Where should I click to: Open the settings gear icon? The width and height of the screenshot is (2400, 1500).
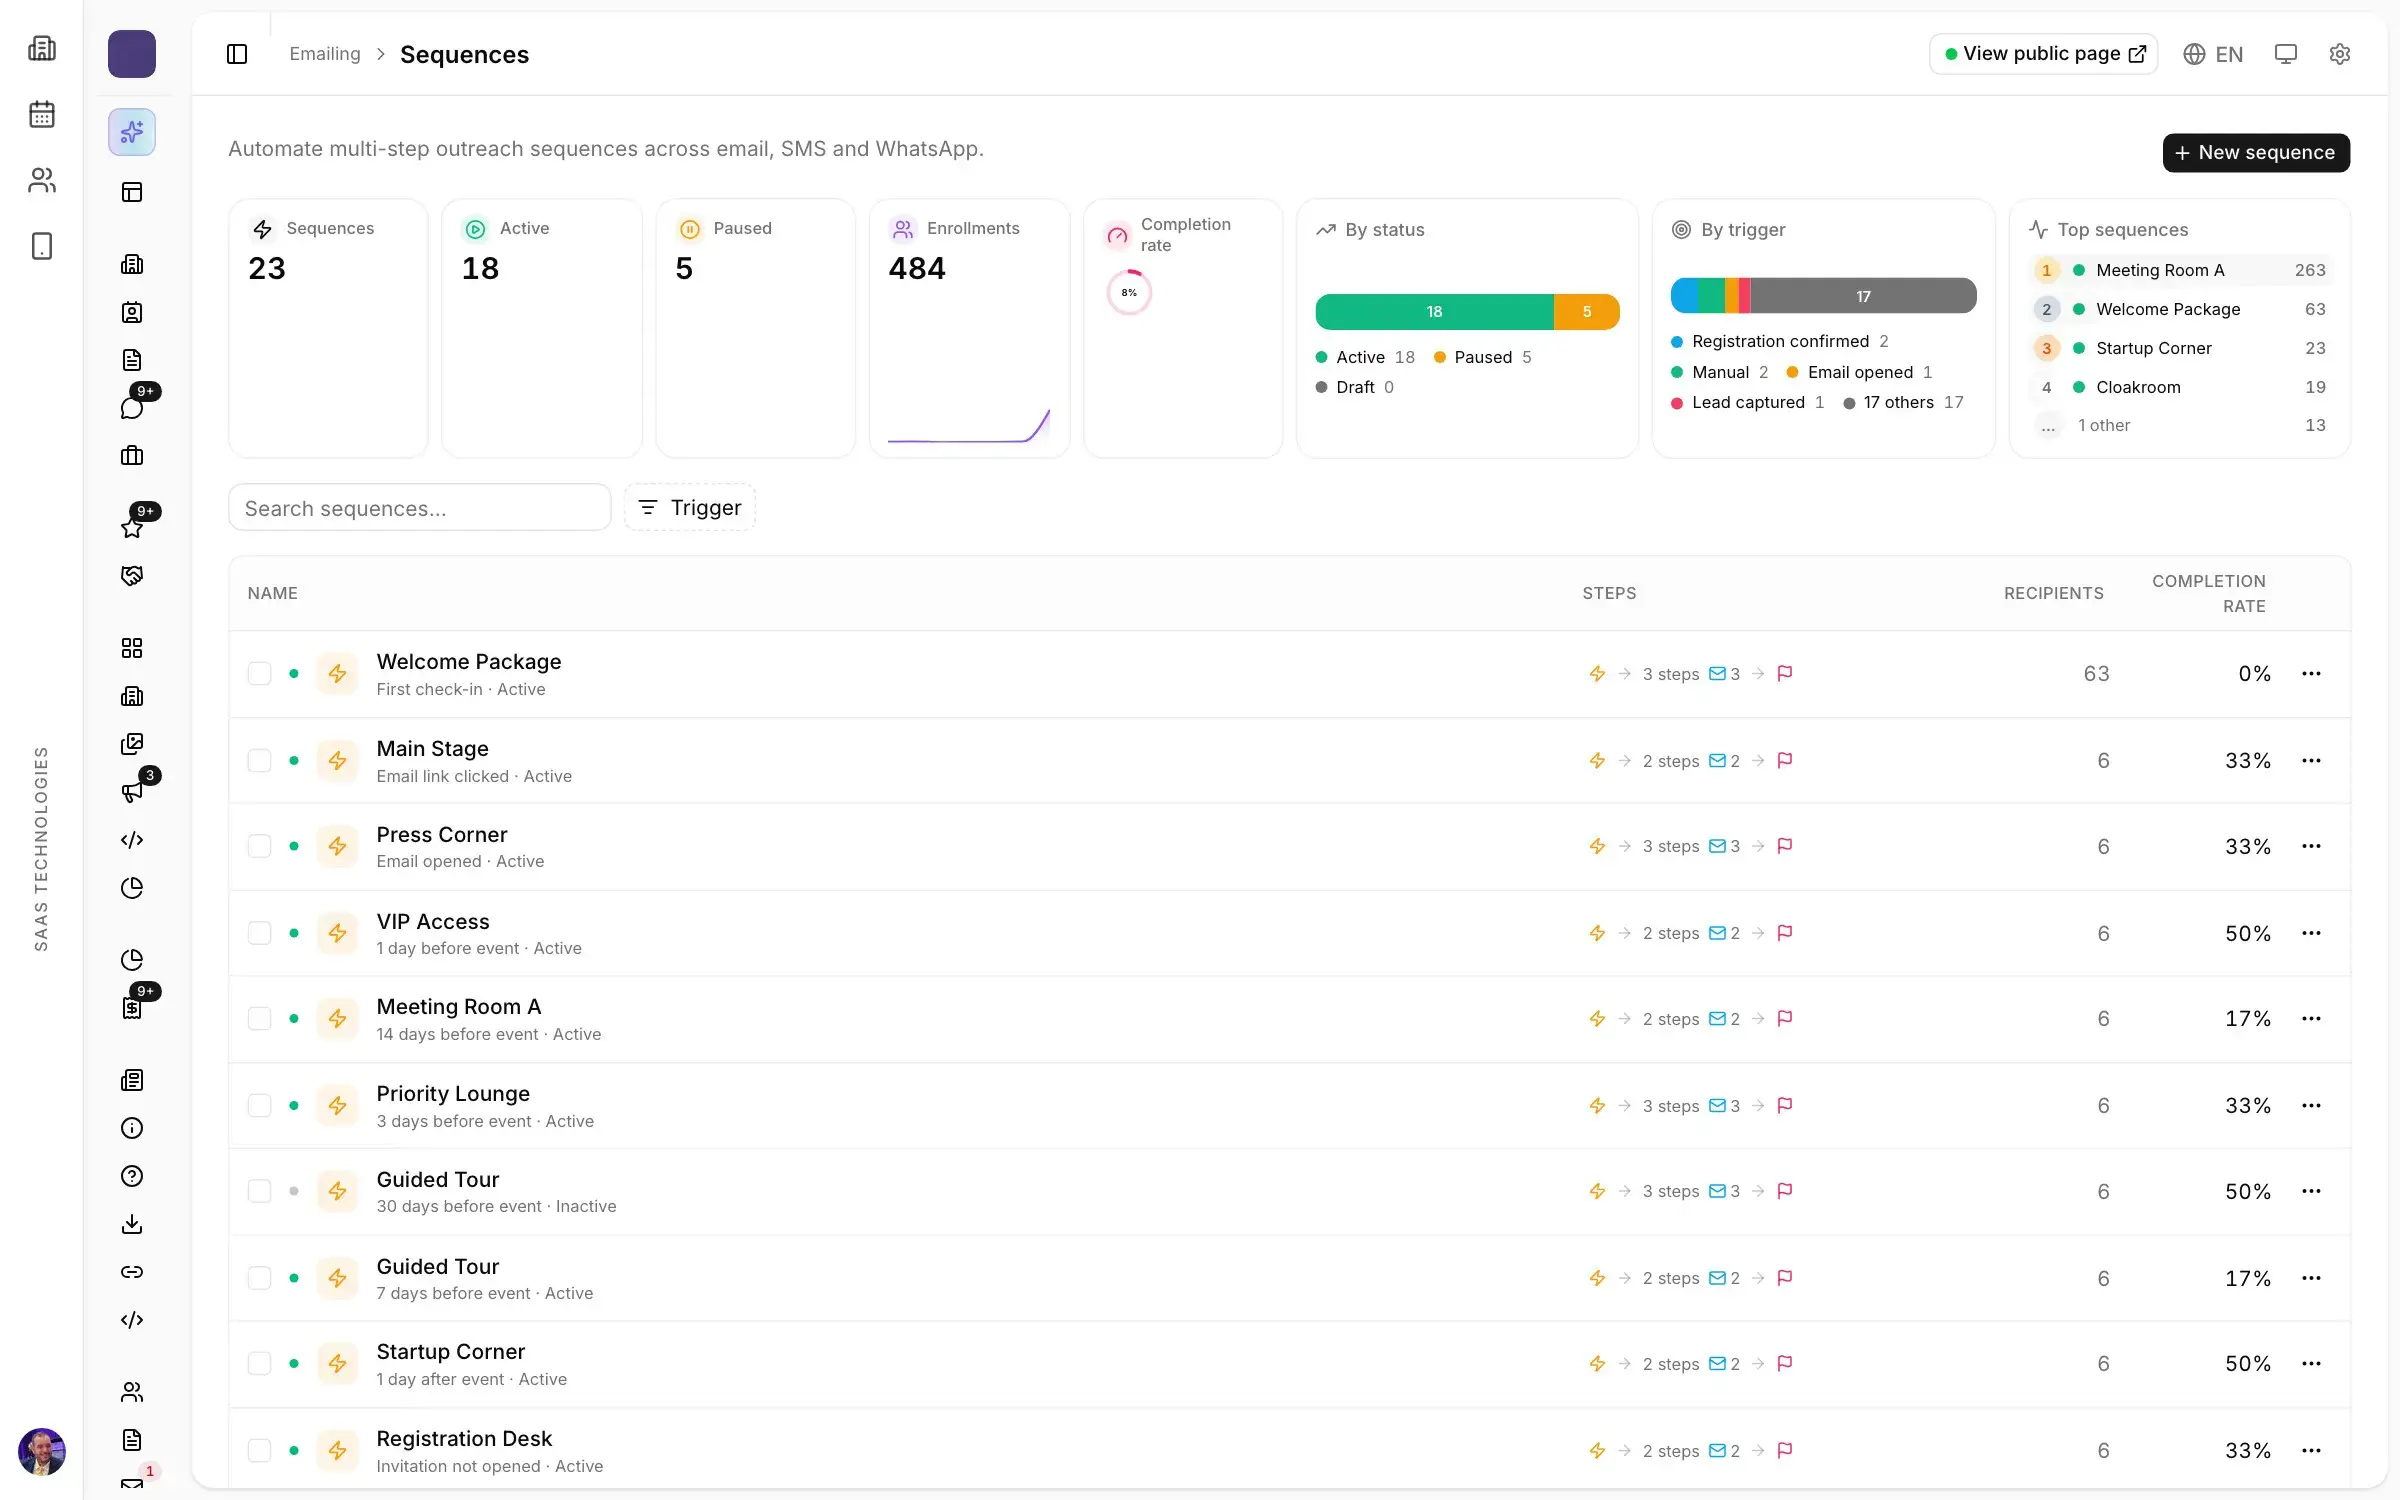(2339, 54)
